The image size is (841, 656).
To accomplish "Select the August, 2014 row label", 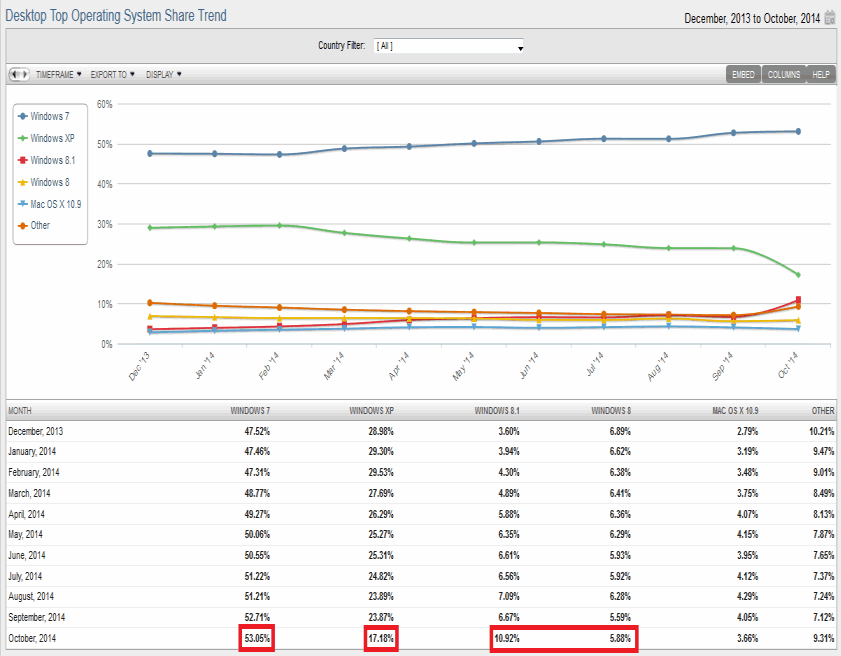I will [x=31, y=596].
